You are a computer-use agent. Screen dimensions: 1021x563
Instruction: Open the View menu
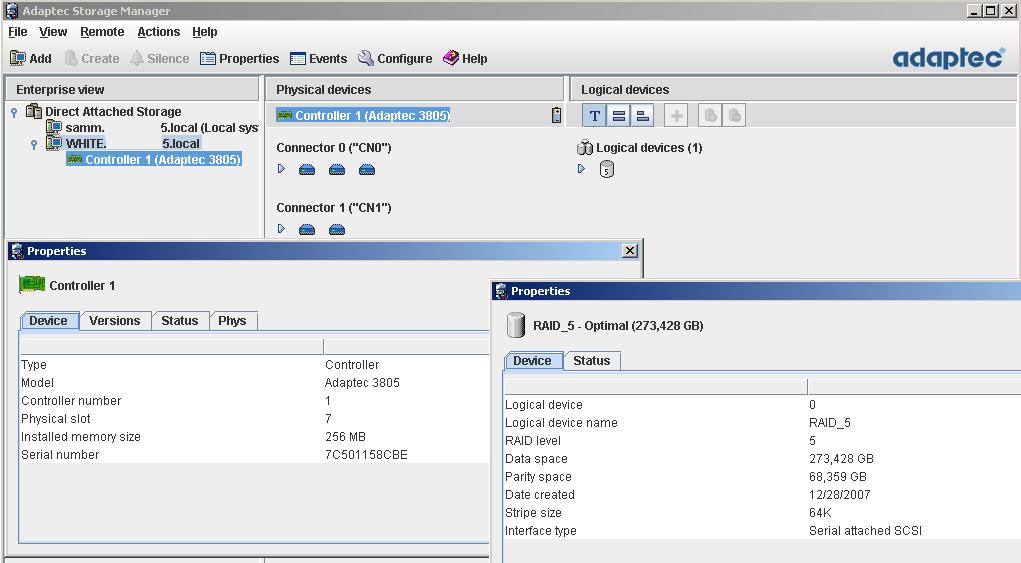click(53, 32)
